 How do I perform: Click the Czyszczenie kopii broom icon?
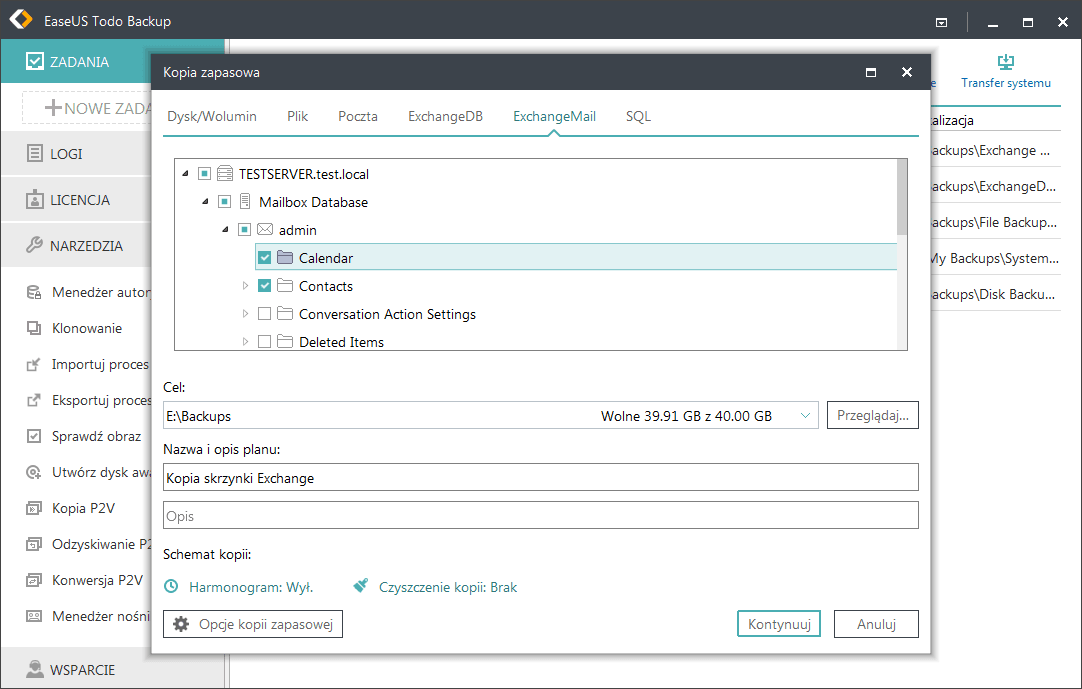click(361, 587)
